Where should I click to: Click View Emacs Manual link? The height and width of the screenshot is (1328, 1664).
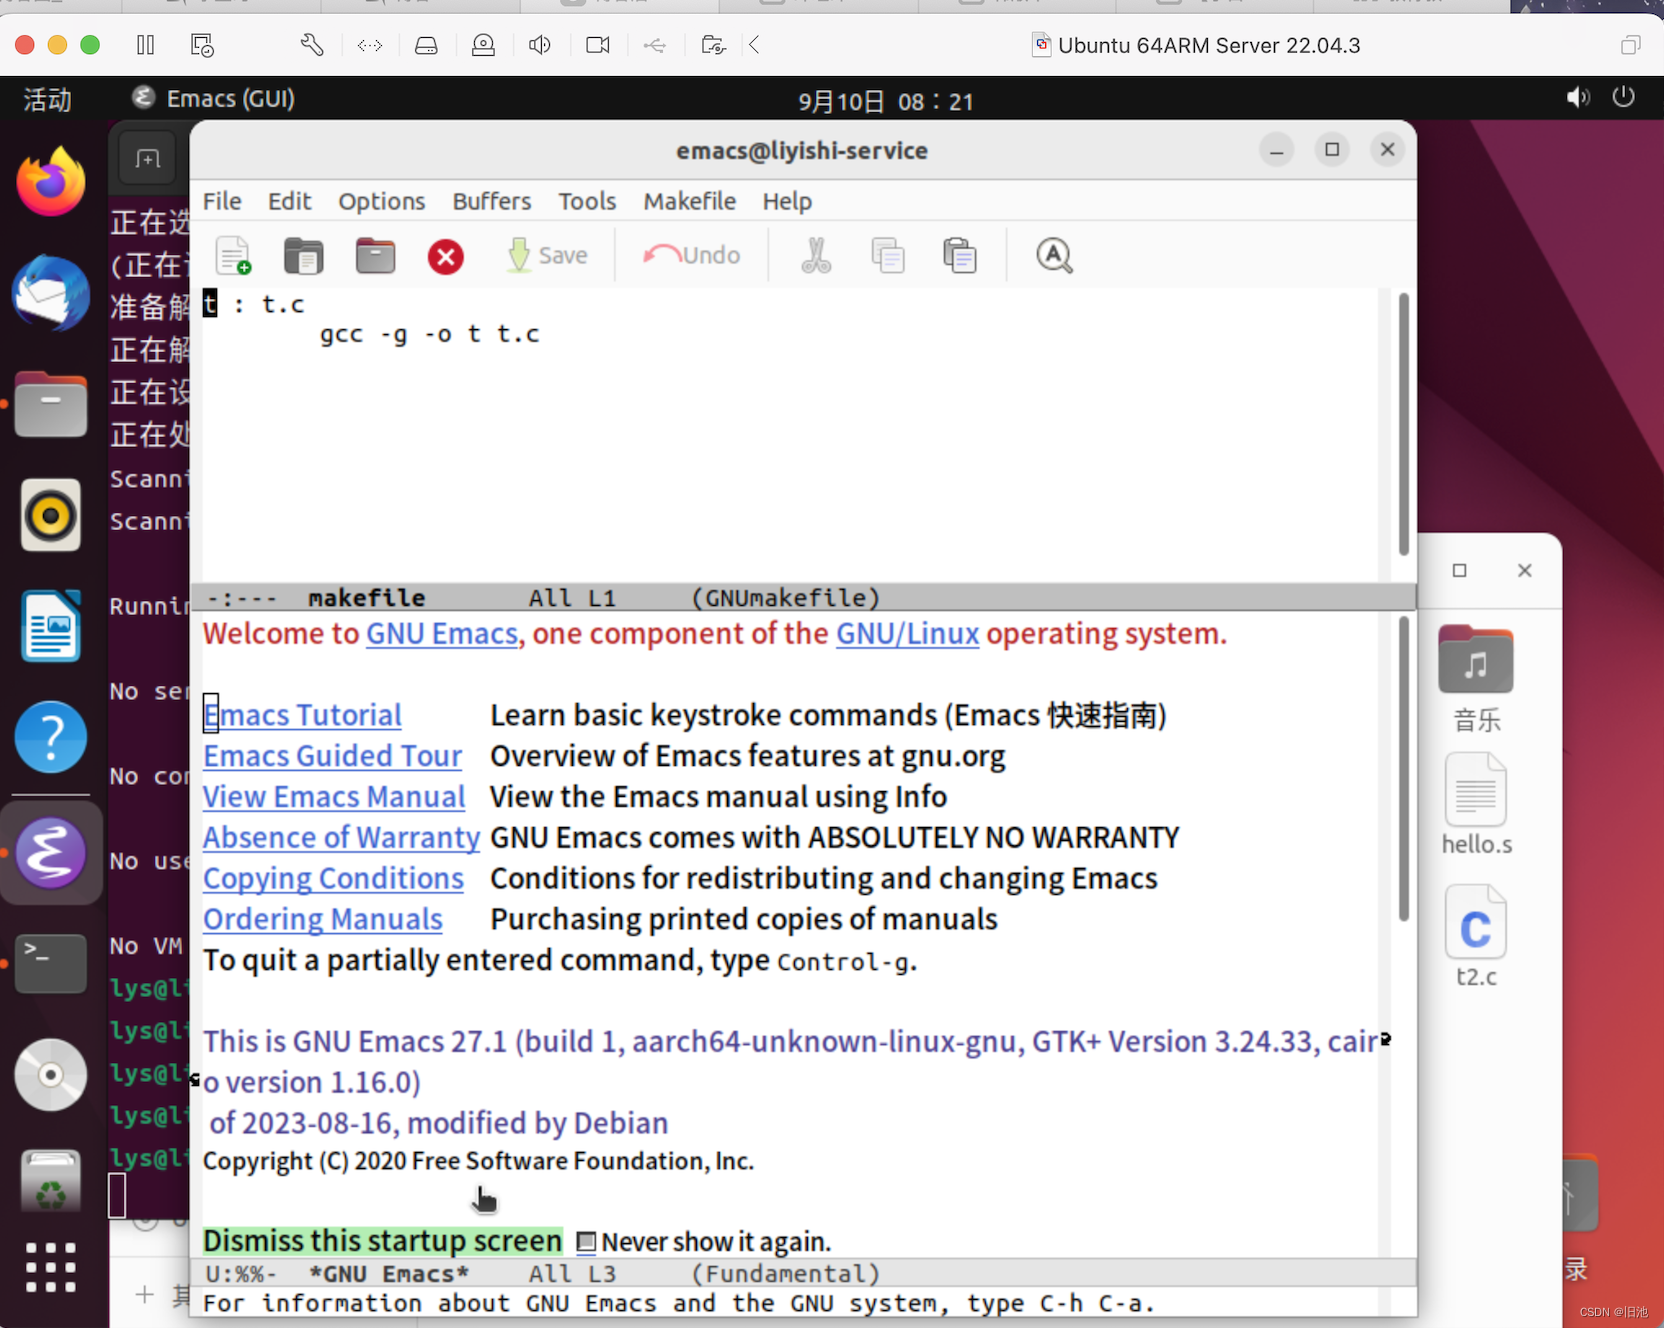tap(334, 797)
